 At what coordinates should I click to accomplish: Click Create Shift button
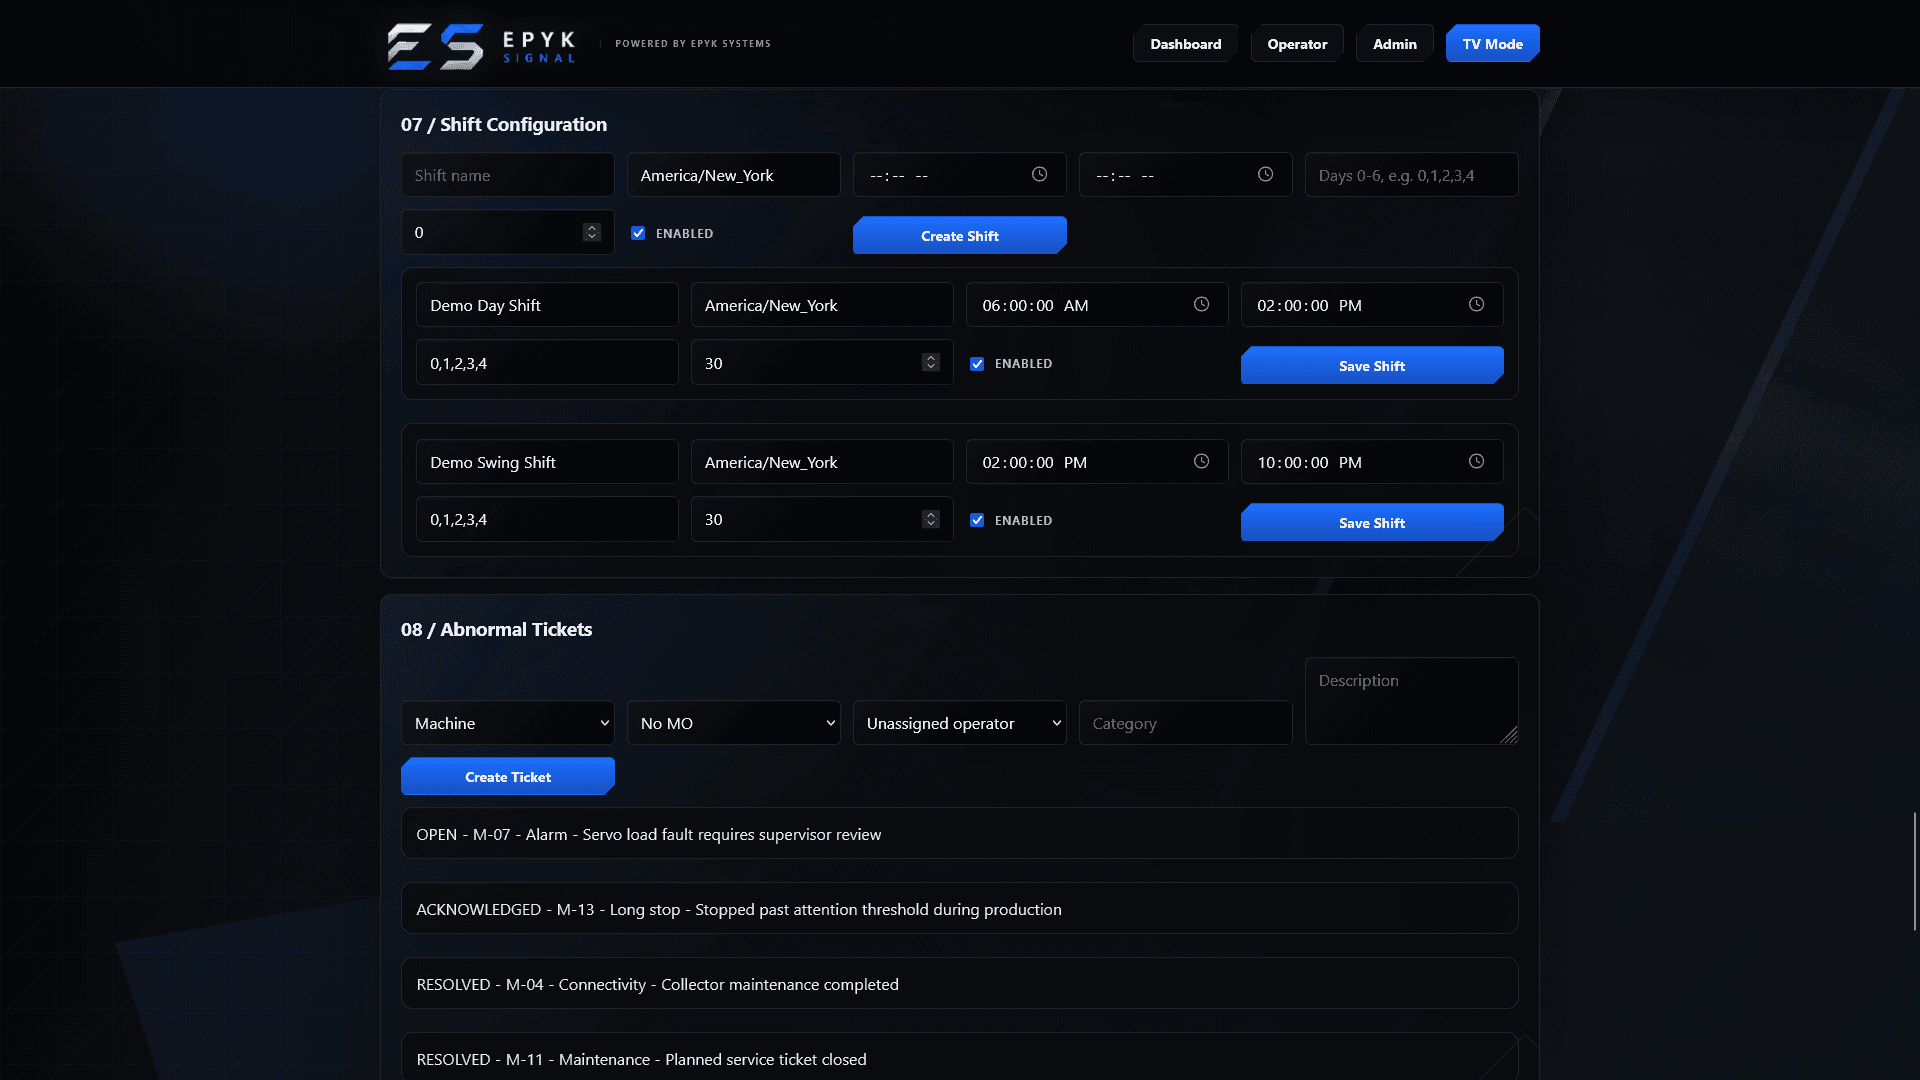[x=960, y=236]
